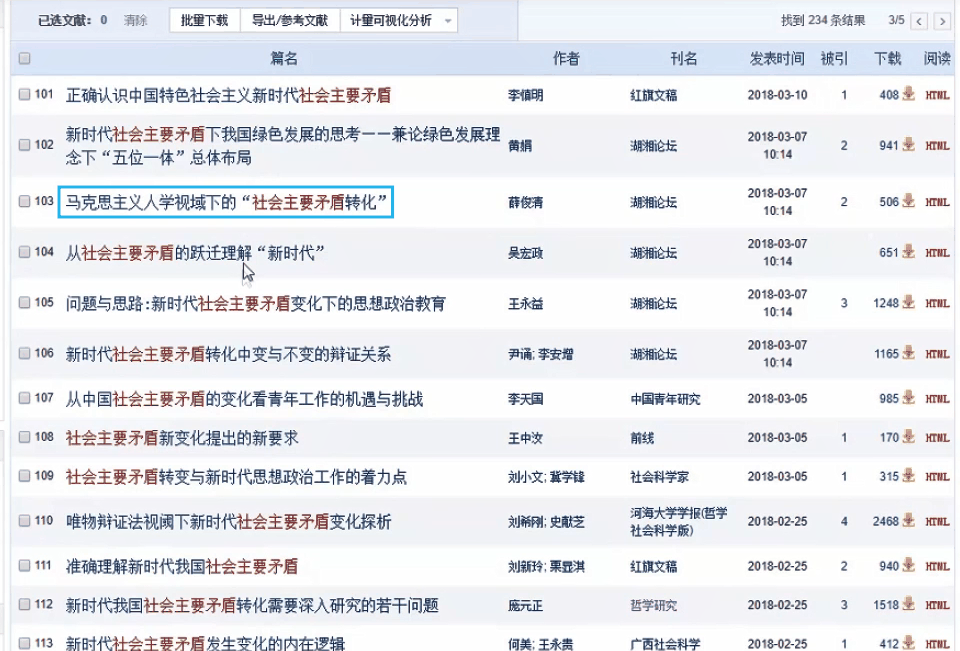Screen dimensions: 960x651
Task: Download article 107 via its download icon
Action: [909, 398]
